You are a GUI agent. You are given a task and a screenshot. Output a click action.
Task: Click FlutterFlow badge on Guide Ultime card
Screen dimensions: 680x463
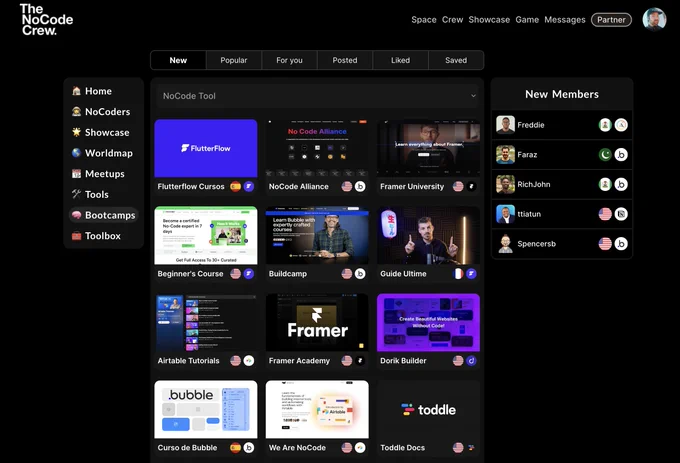click(471, 274)
